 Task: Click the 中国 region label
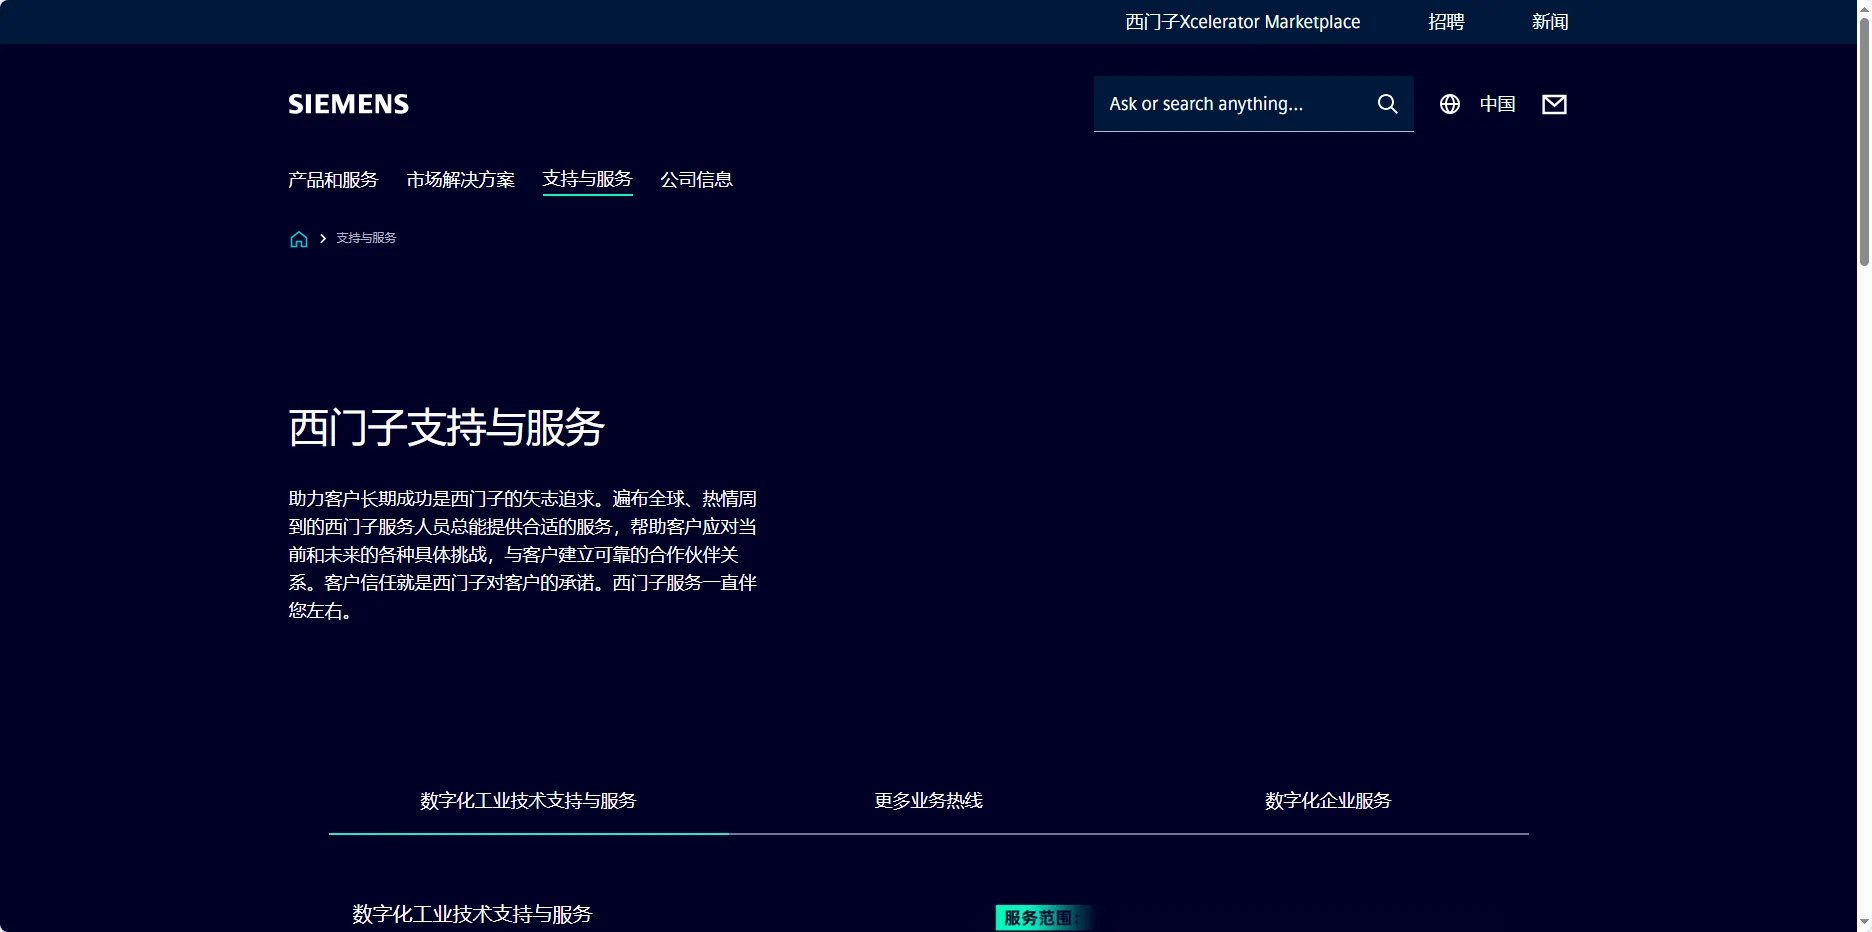point(1497,103)
